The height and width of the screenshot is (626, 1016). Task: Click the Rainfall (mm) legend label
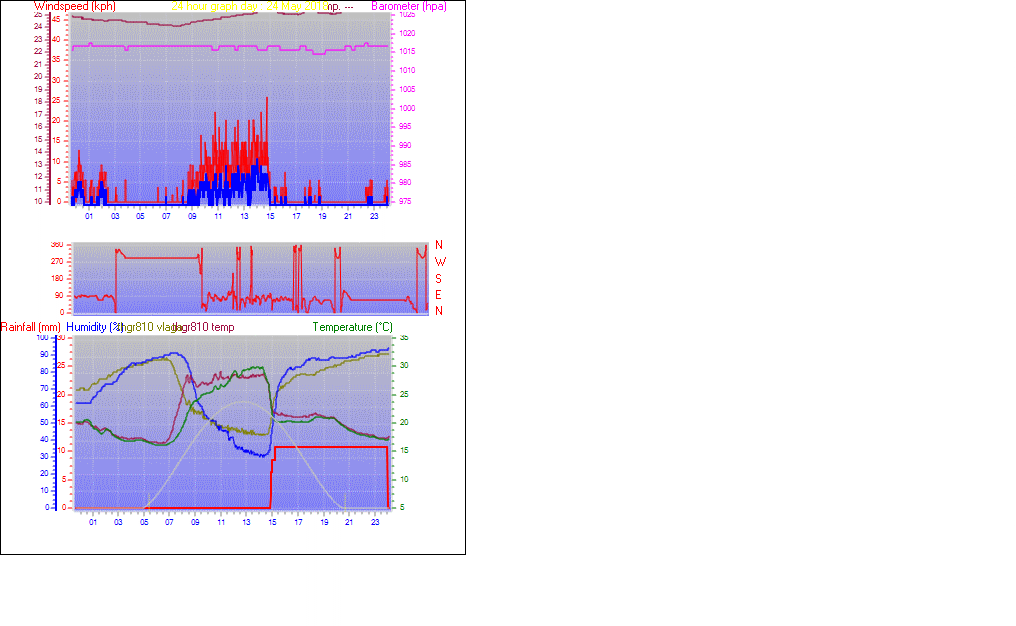pos(31,327)
